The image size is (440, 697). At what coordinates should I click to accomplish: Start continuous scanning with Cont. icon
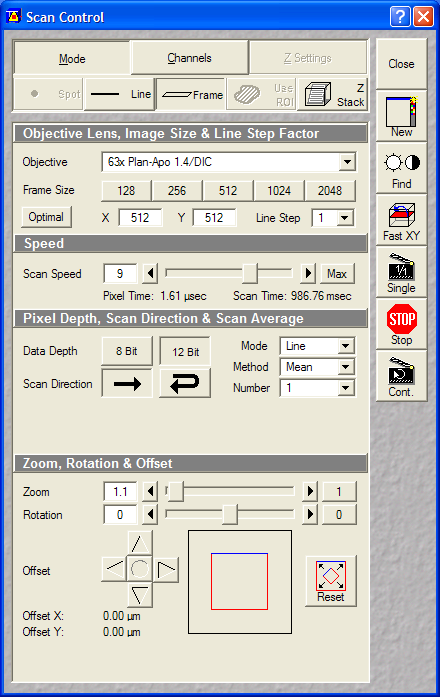(x=401, y=376)
